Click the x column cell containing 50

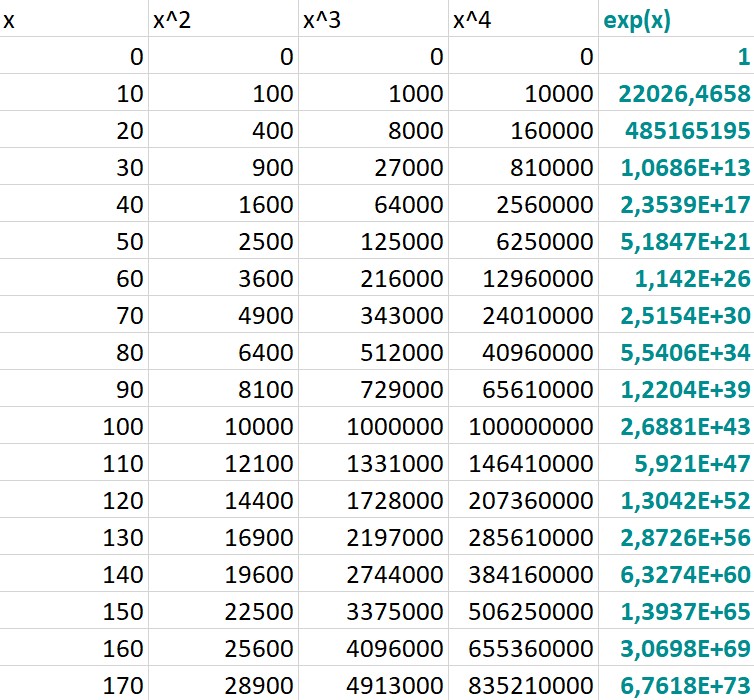(x=74, y=241)
